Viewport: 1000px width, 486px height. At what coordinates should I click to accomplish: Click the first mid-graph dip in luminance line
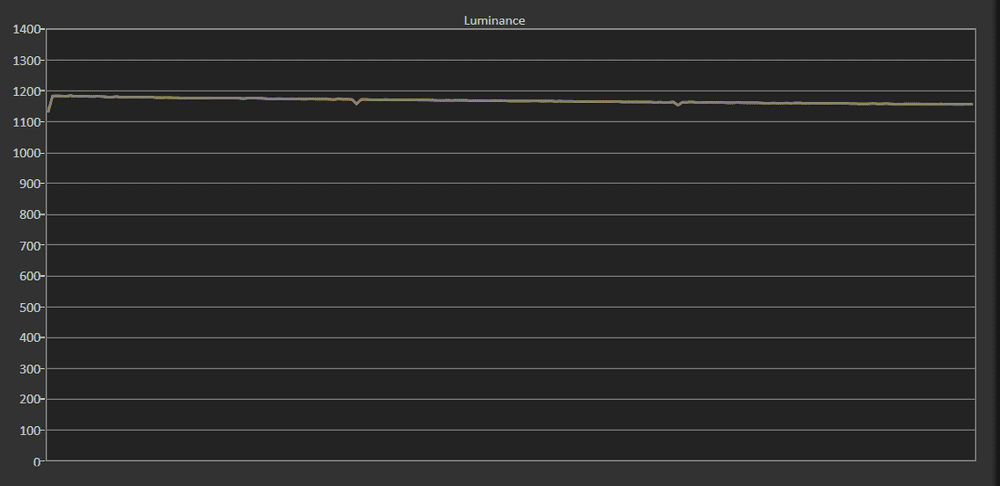(356, 103)
